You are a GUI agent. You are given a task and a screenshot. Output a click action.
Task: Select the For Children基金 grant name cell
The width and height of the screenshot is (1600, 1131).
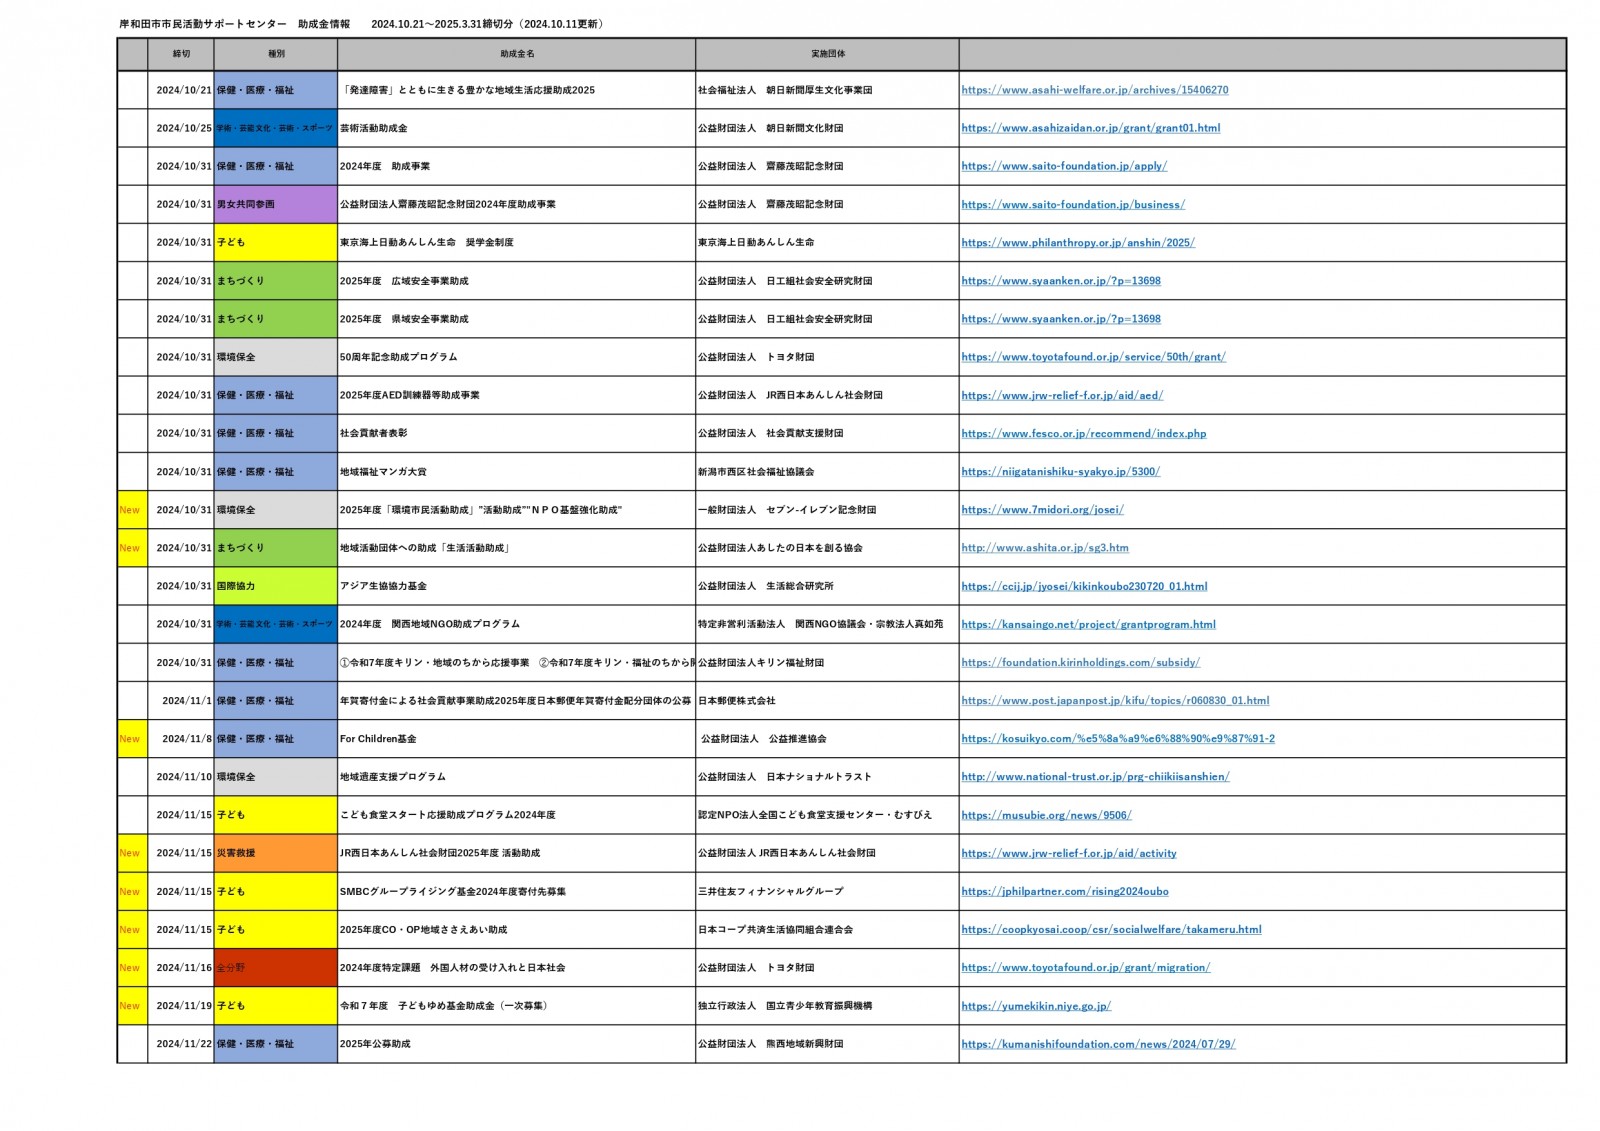[516, 739]
